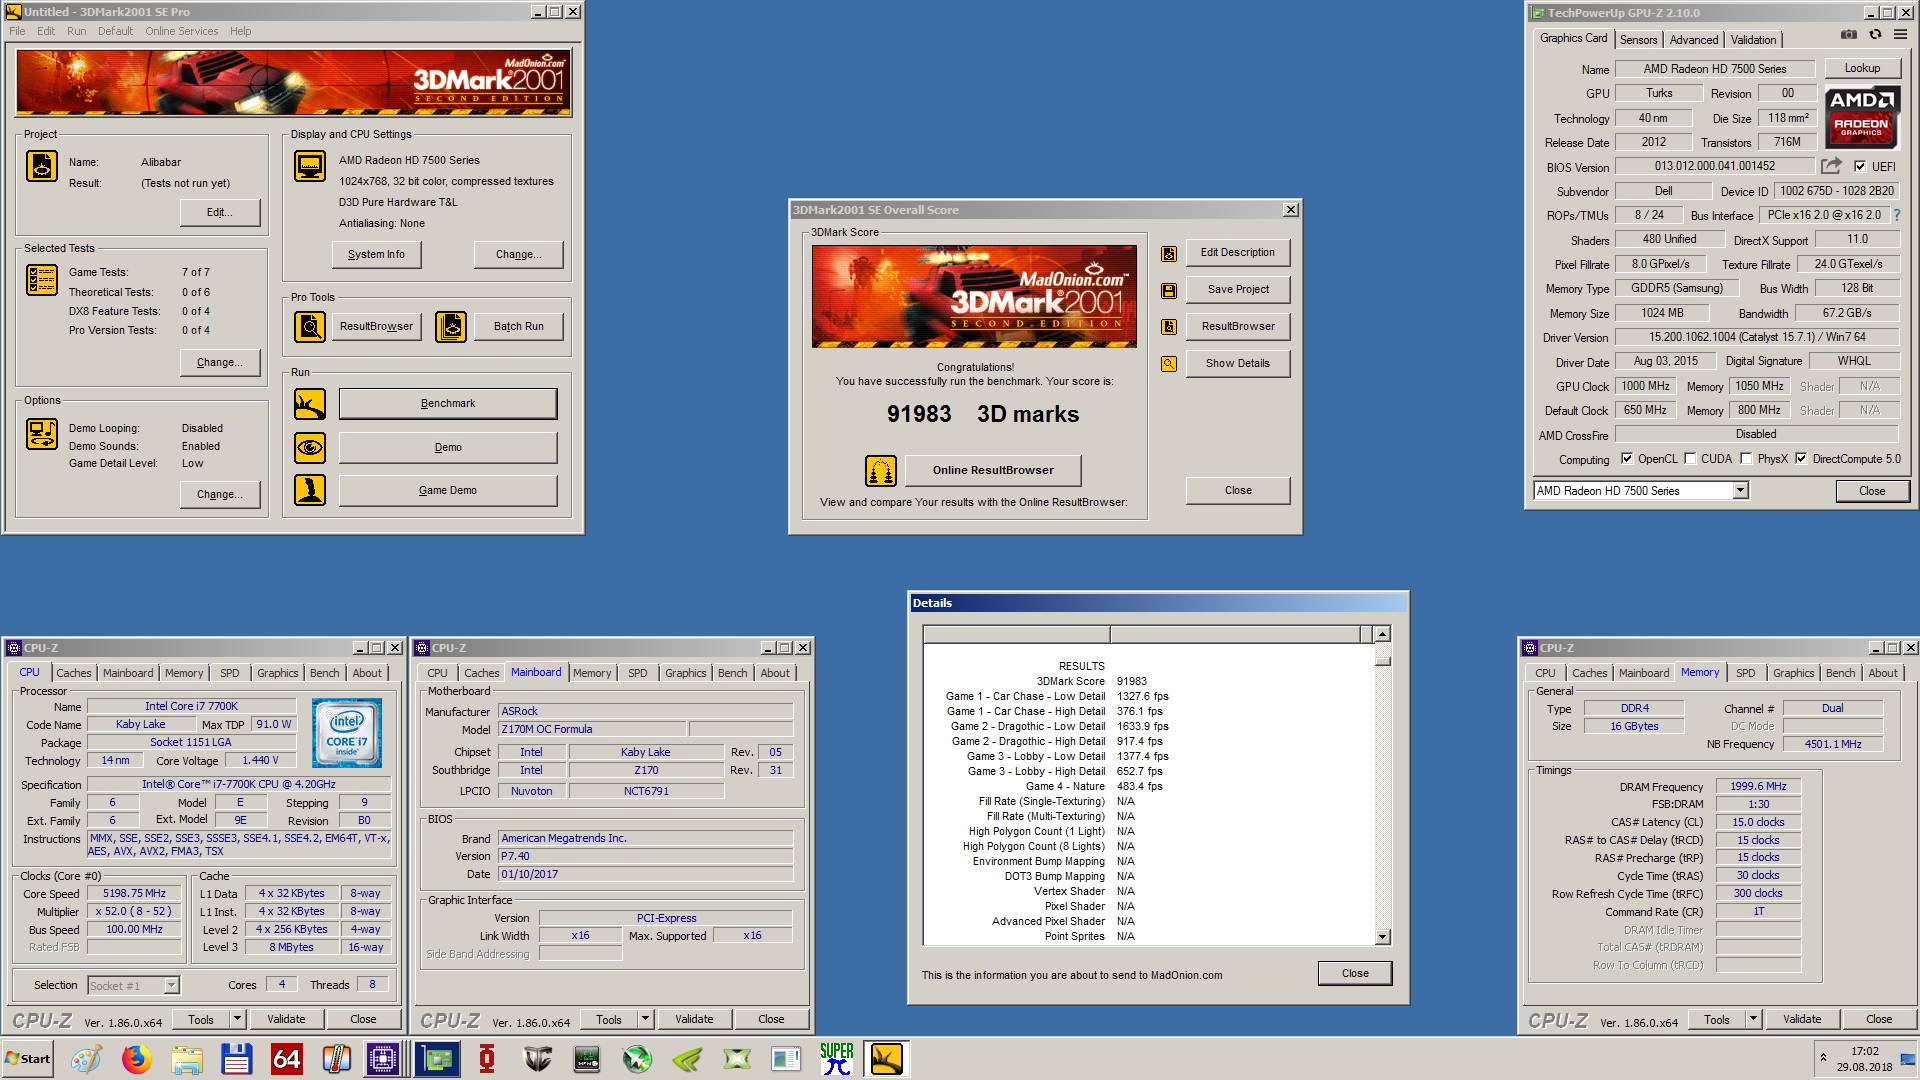Click the Selected Tests checklist icon

pyautogui.click(x=42, y=280)
